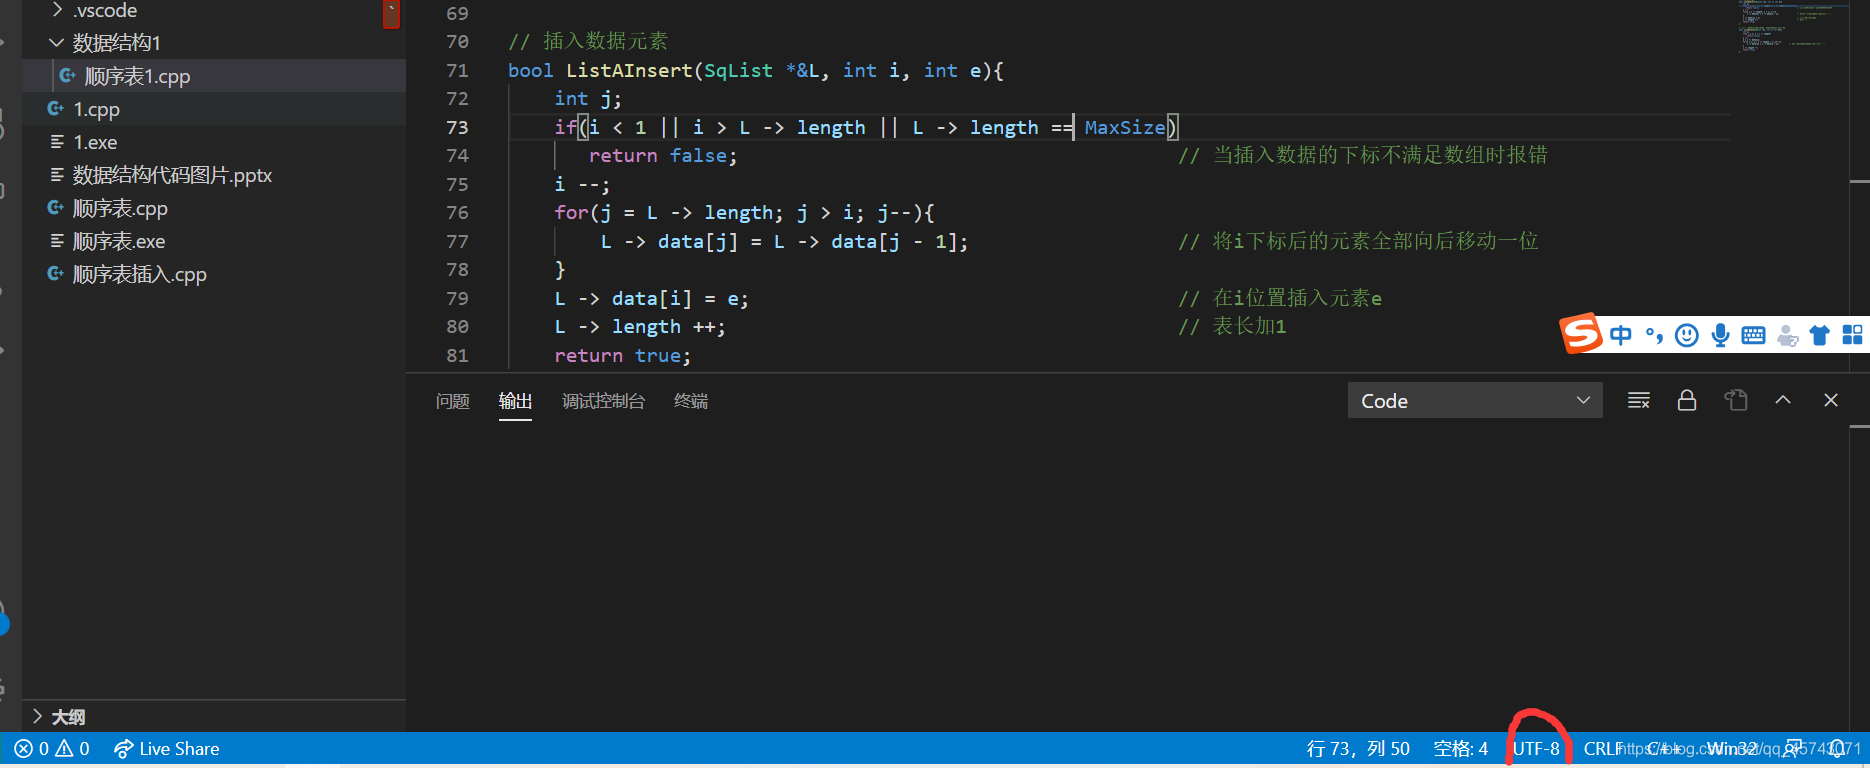Screen dimensions: 1870x768
Task: Click the notifications bell in status bar
Action: click(1838, 749)
